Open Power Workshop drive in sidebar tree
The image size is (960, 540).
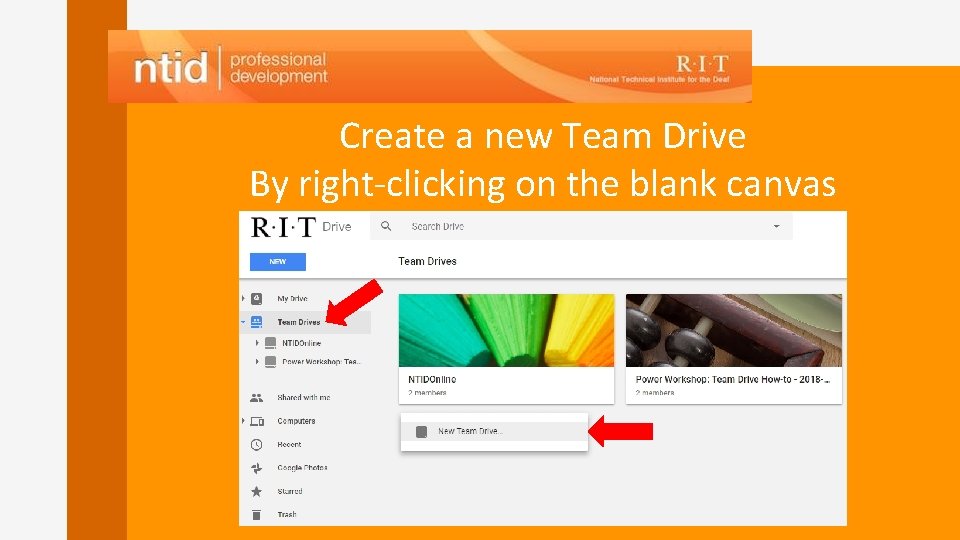[321, 362]
